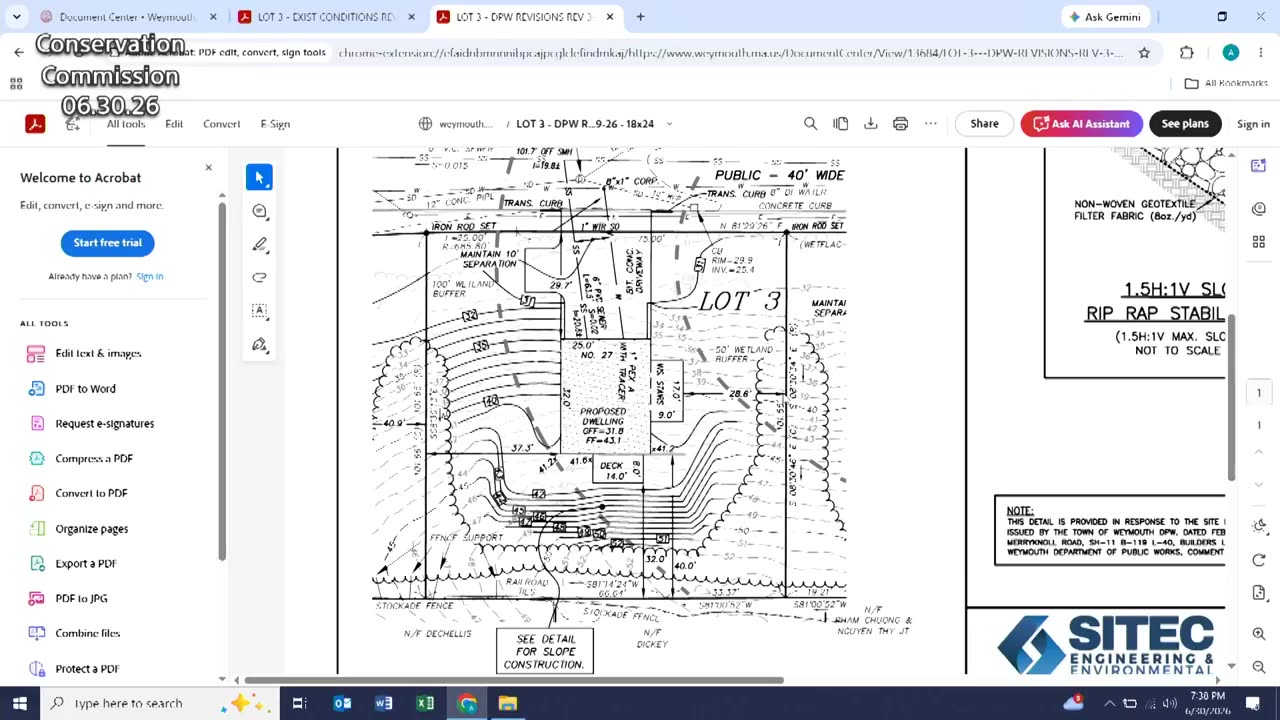The image size is (1280, 720).
Task: Choose the Add comment tool
Action: (x=259, y=211)
